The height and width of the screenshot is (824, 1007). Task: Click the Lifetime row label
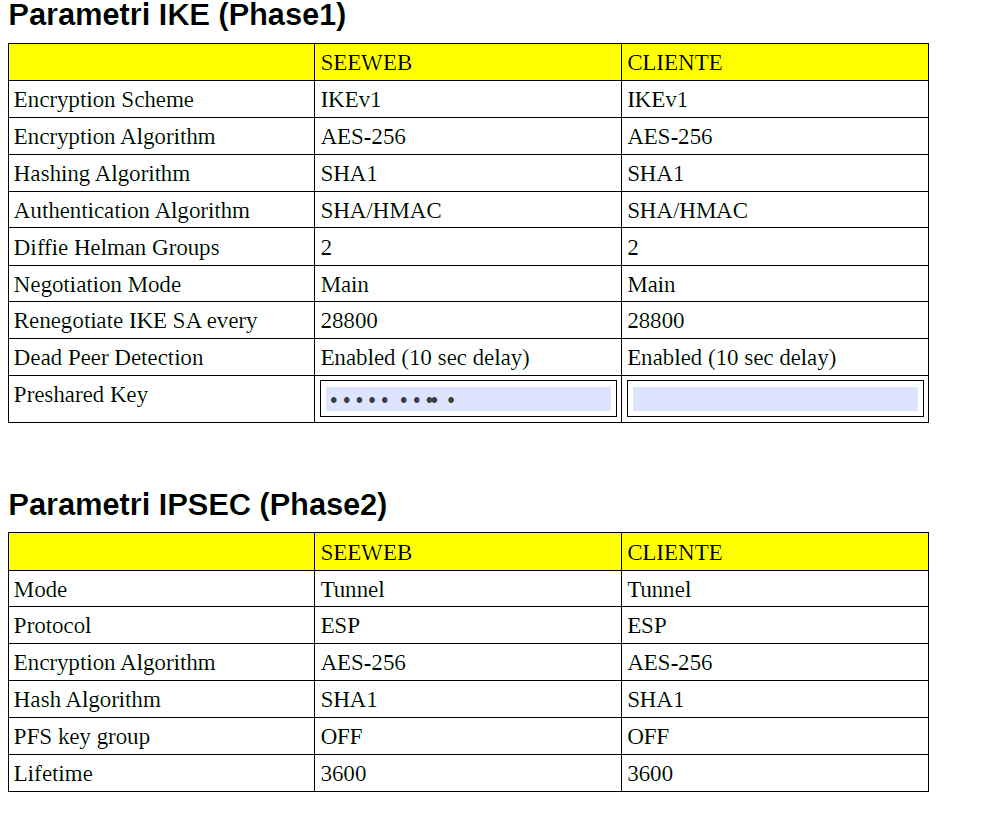53,774
